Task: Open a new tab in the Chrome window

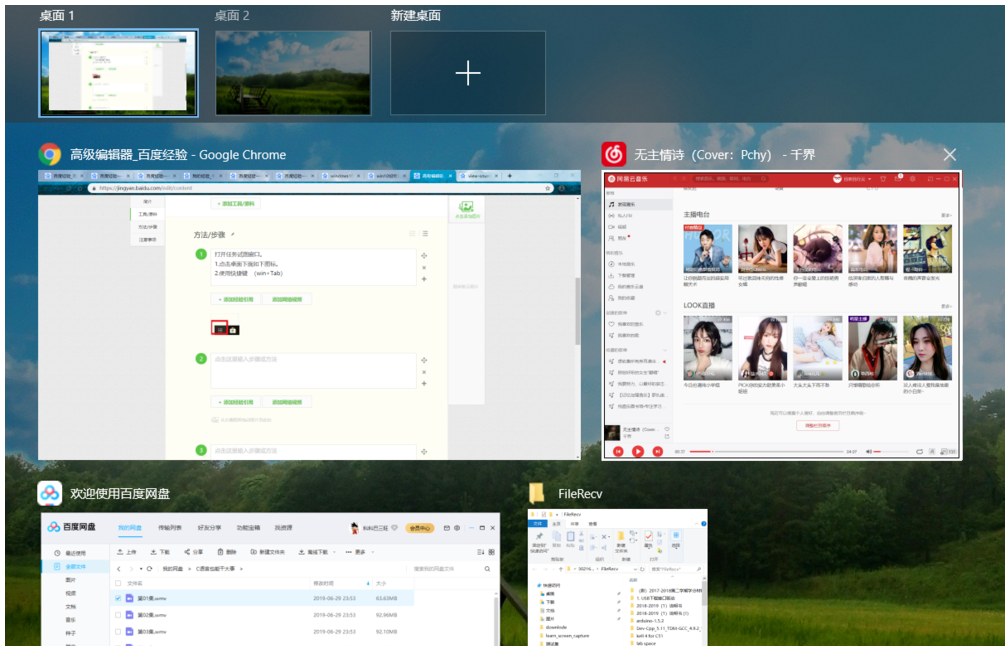Action: coord(510,175)
